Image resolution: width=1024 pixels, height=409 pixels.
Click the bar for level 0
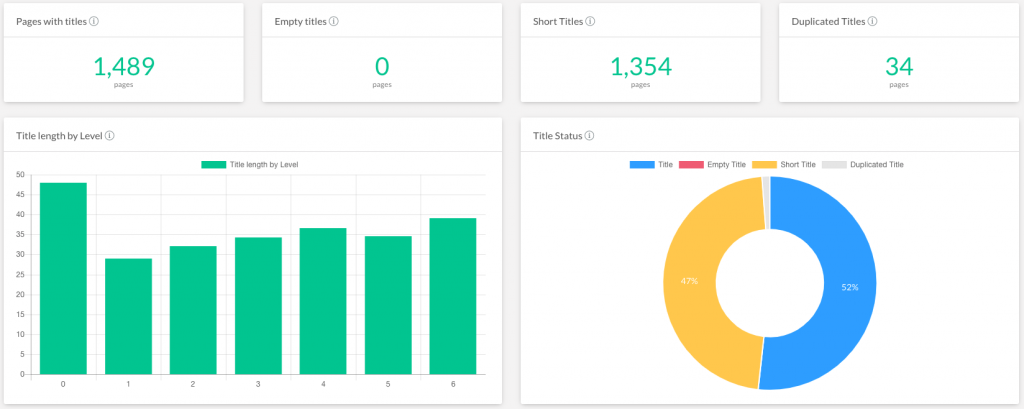(x=63, y=278)
